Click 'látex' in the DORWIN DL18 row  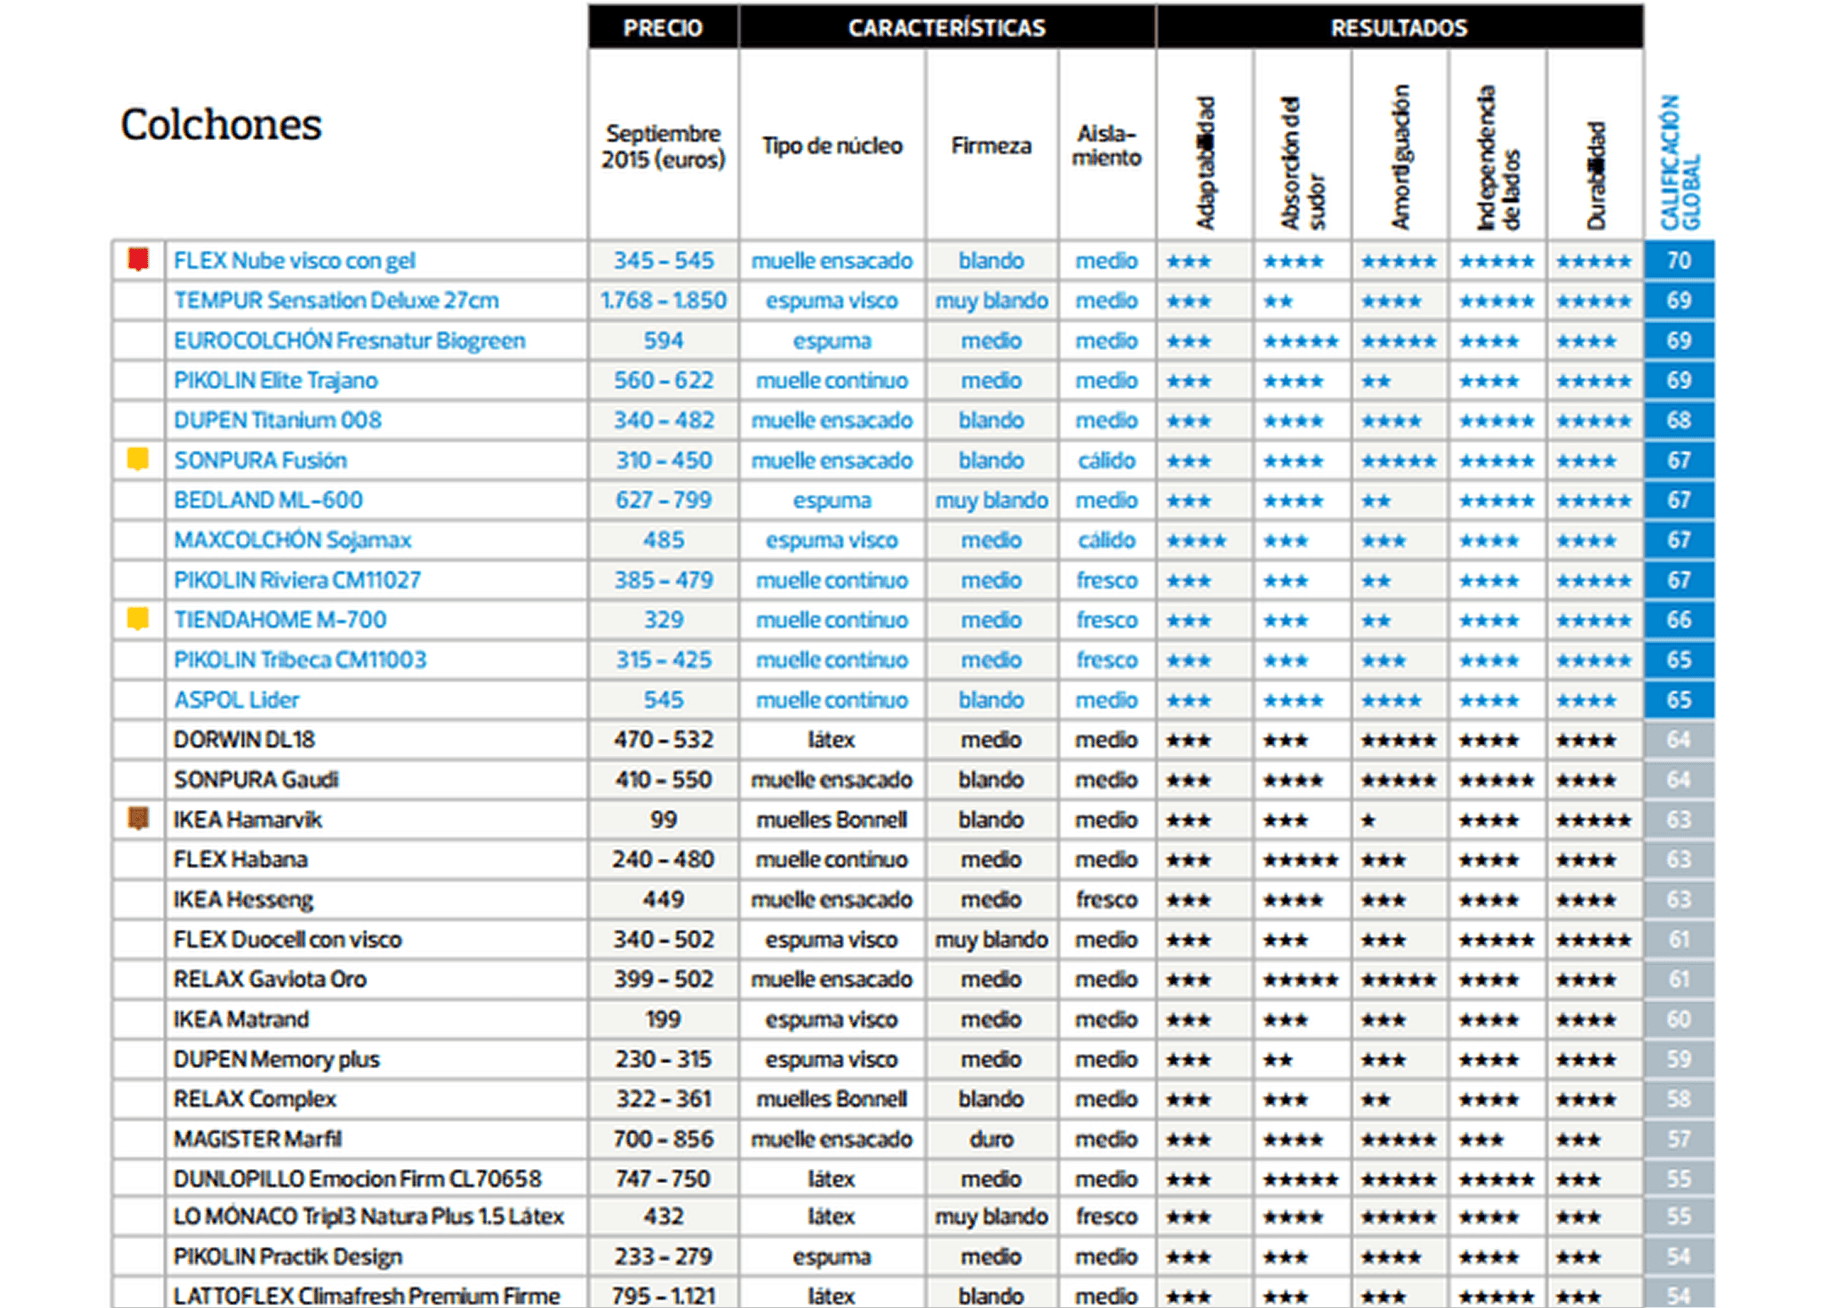pyautogui.click(x=832, y=740)
